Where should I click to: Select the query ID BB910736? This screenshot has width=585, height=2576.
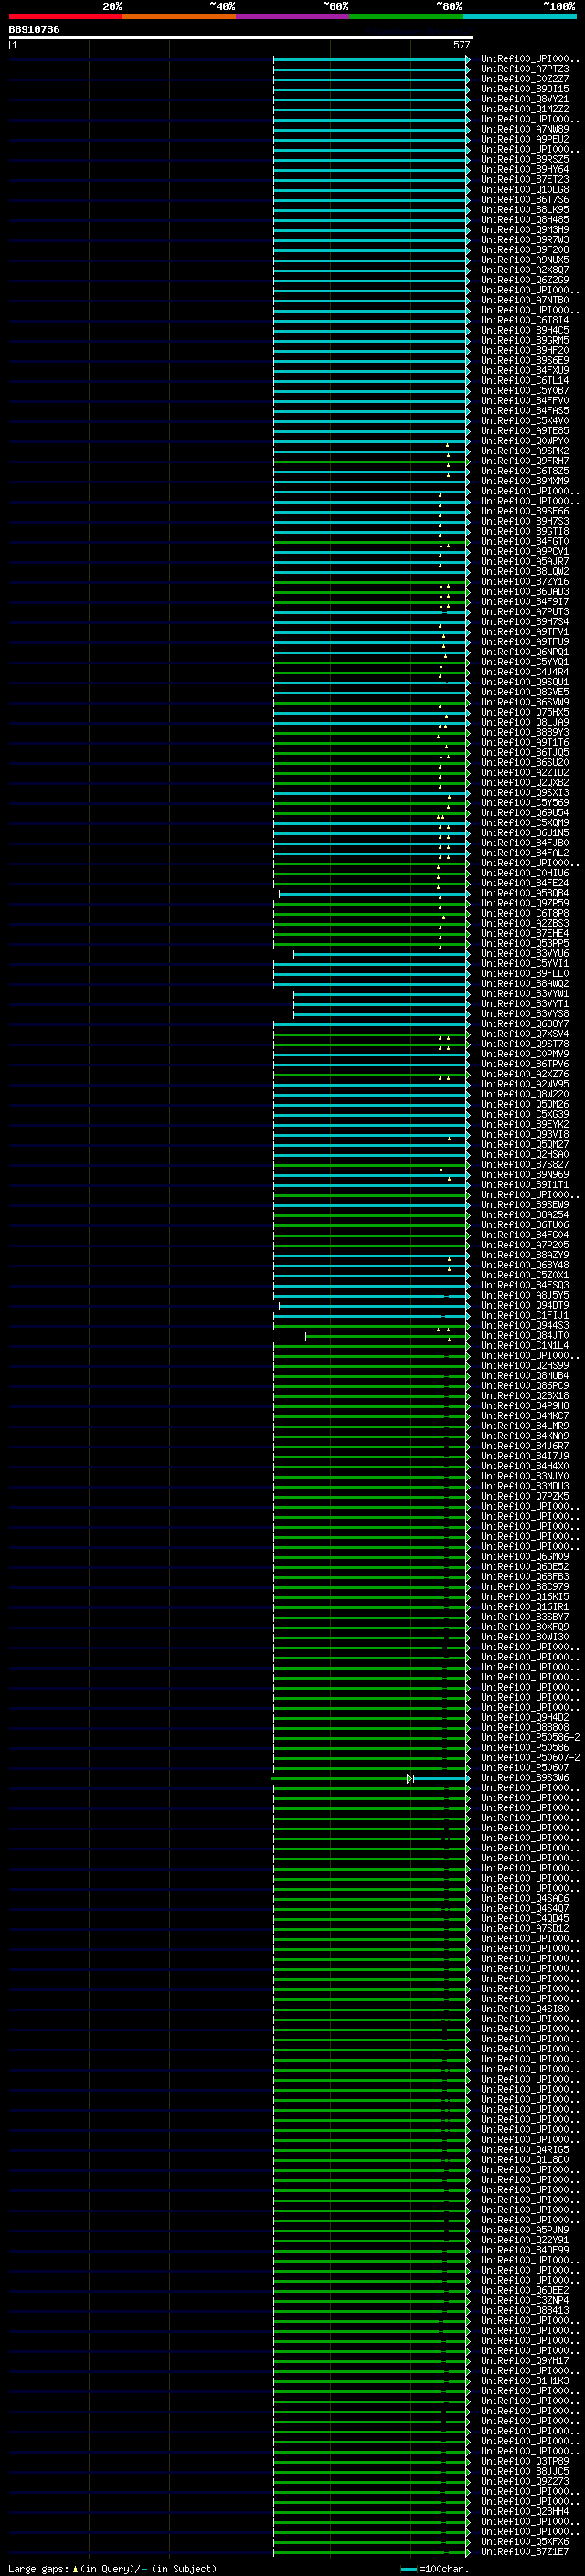coord(34,30)
